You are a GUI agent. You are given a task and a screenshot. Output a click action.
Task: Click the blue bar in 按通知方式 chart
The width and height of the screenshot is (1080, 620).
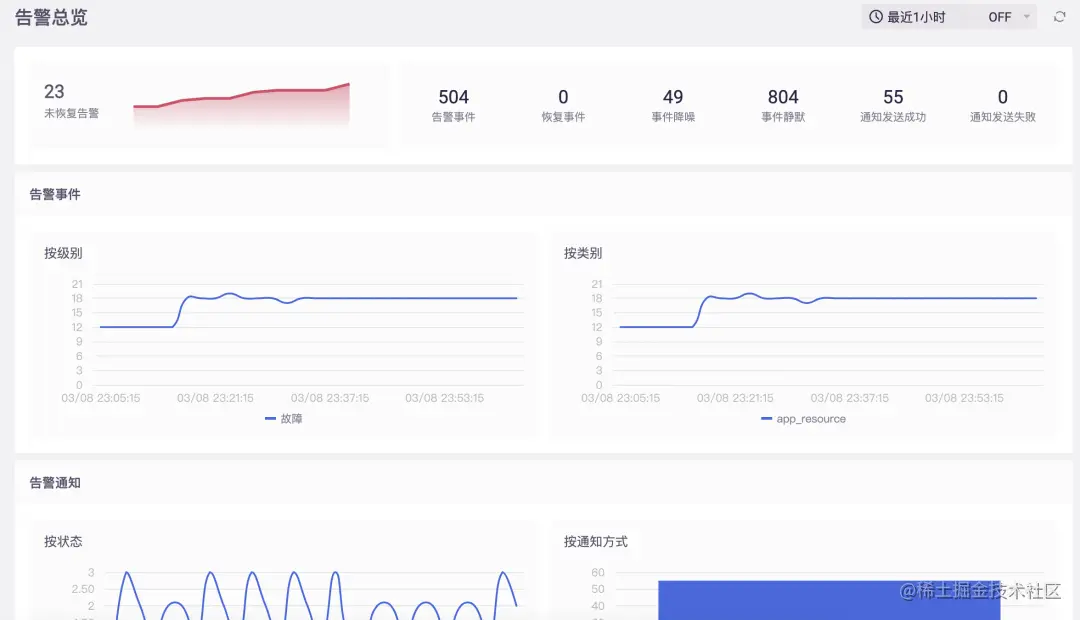(829, 600)
